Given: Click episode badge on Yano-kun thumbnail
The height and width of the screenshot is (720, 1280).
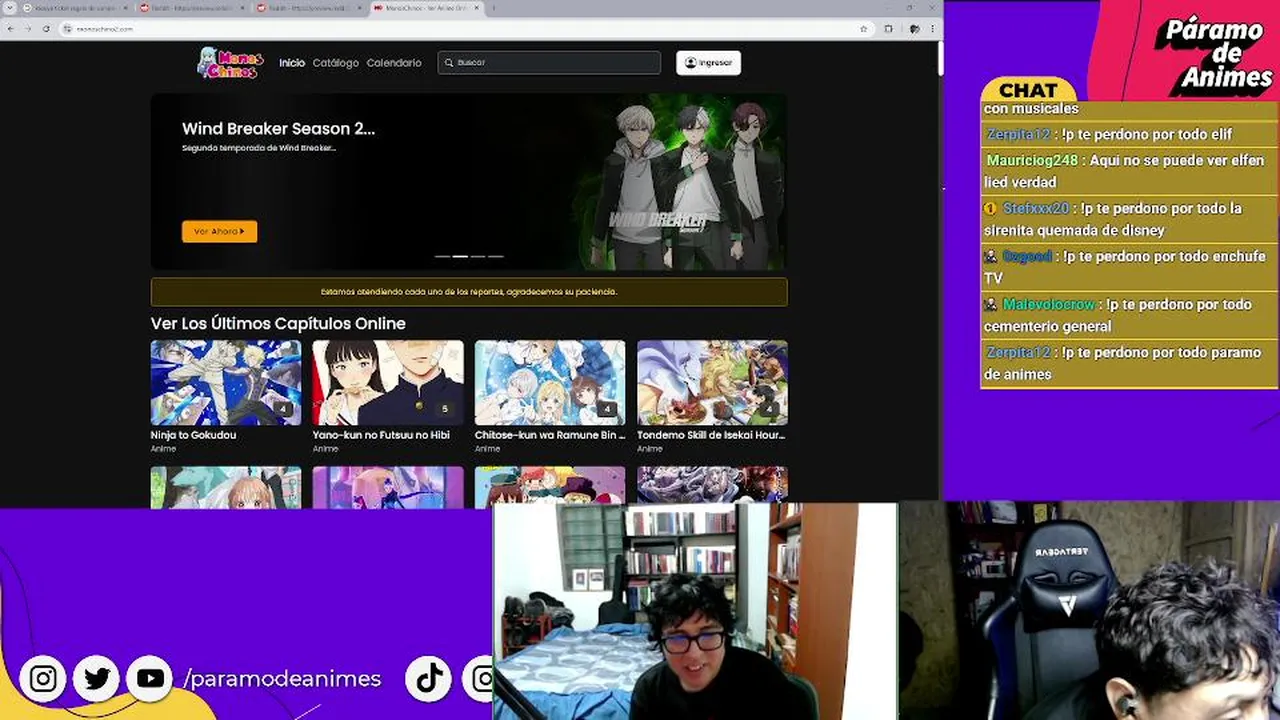Looking at the screenshot, I should [x=445, y=409].
